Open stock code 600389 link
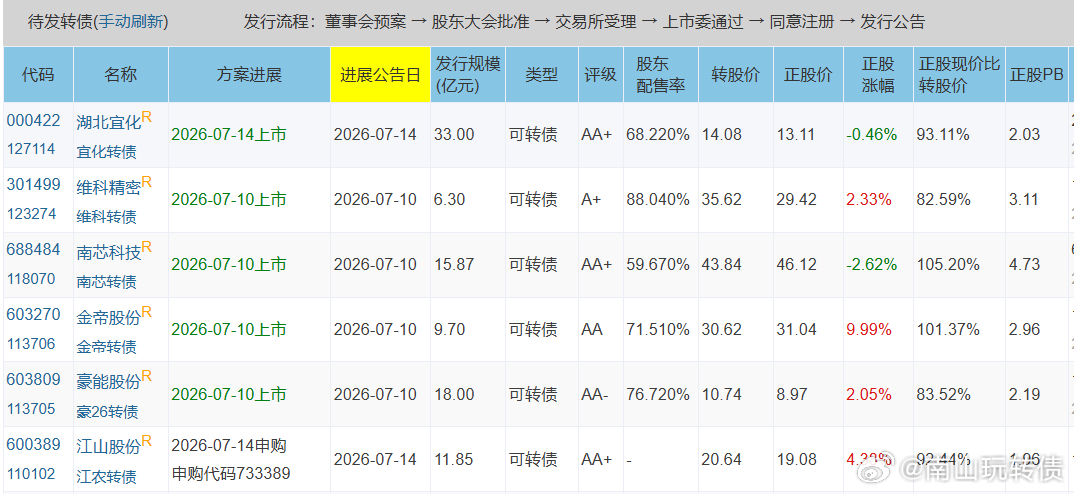The width and height of the screenshot is (1074, 494). (x=34, y=445)
